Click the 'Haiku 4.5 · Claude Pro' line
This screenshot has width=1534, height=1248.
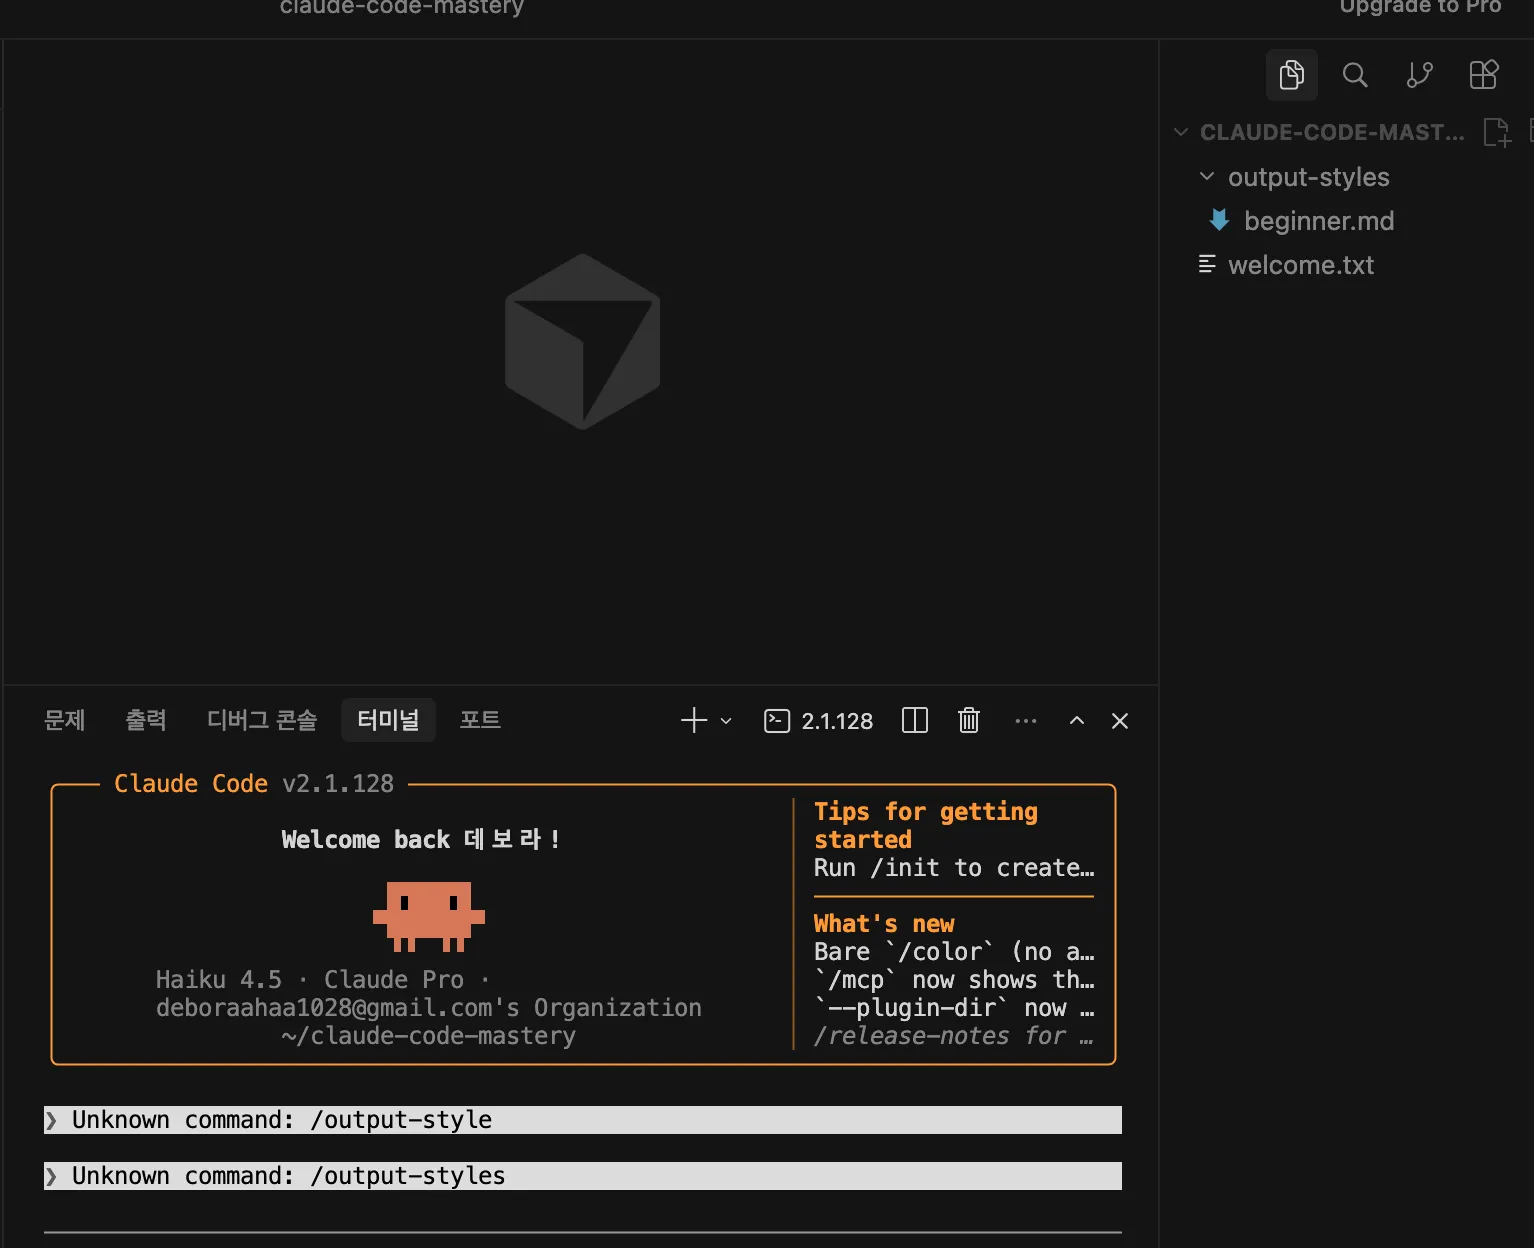tap(323, 980)
